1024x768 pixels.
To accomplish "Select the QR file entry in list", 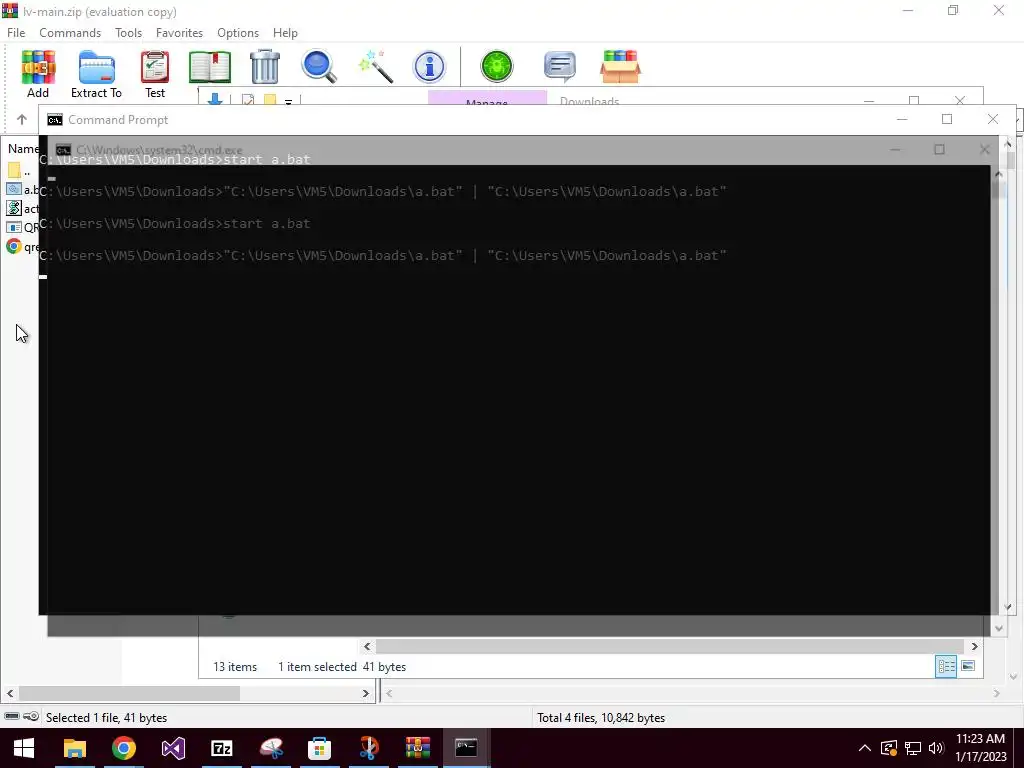I will (22, 227).
